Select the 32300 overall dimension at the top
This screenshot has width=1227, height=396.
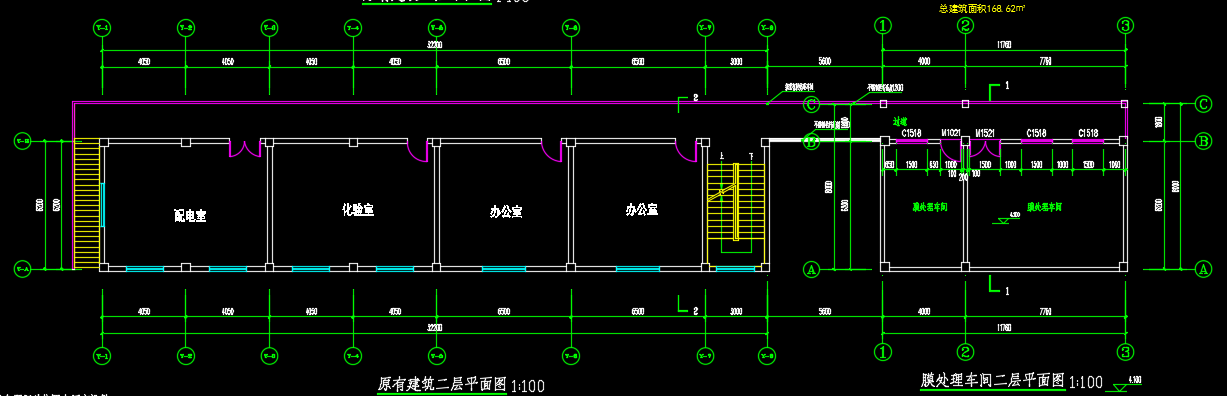(435, 46)
